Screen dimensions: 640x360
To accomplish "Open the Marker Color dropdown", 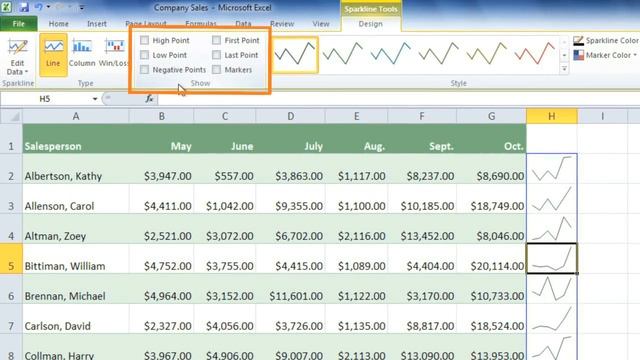I will [x=606, y=55].
